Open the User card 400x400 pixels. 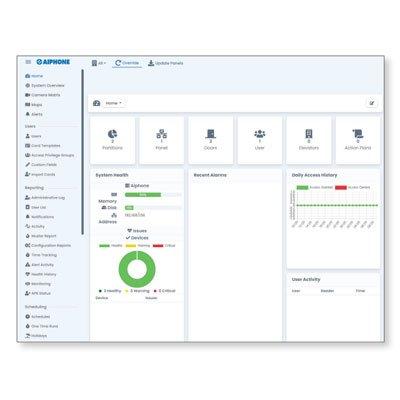[x=260, y=140]
